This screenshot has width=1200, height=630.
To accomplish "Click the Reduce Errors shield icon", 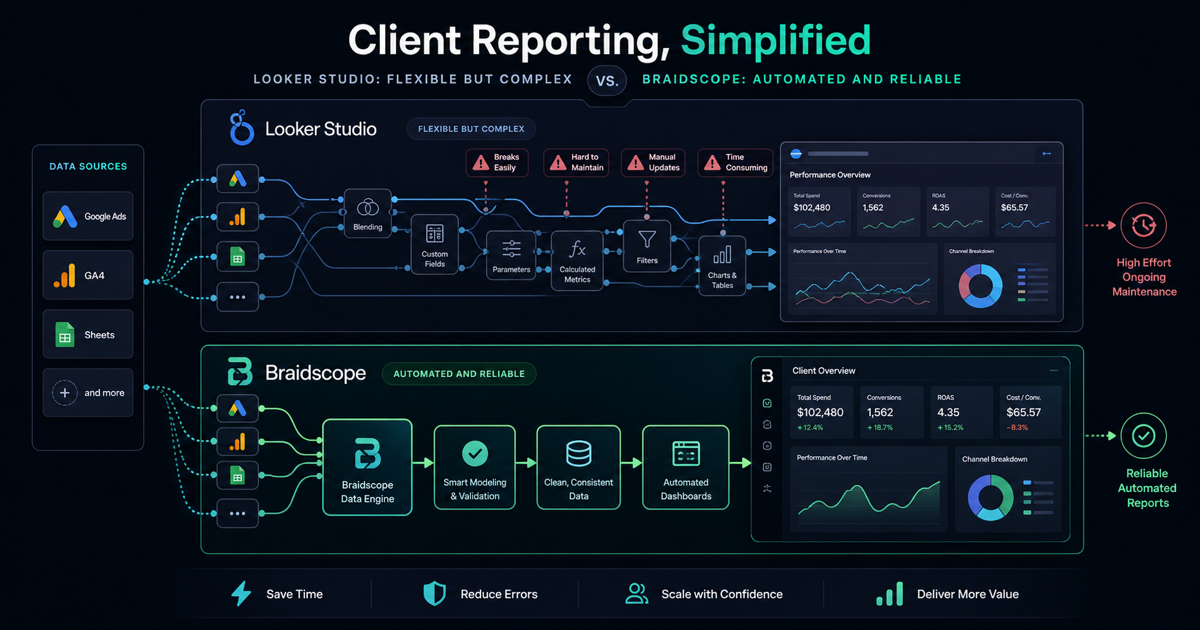I will click(x=434, y=594).
